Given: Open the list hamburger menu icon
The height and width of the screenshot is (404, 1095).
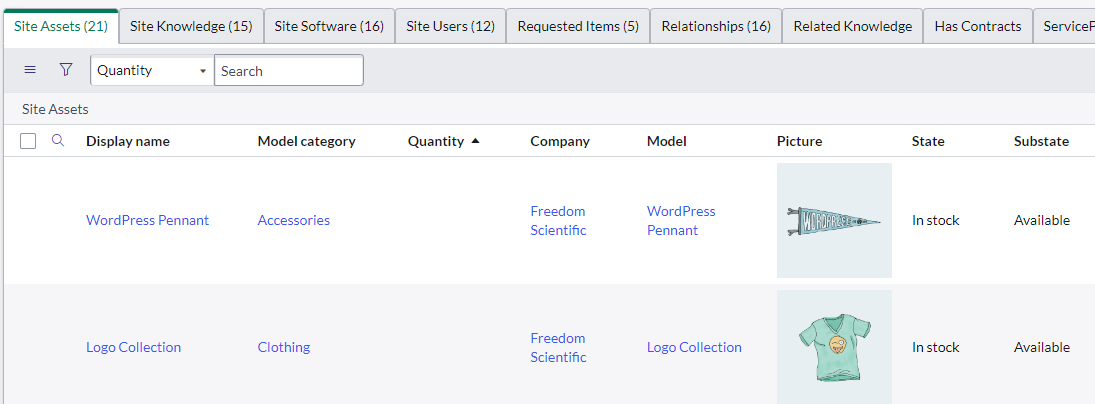Looking at the screenshot, I should [x=30, y=70].
